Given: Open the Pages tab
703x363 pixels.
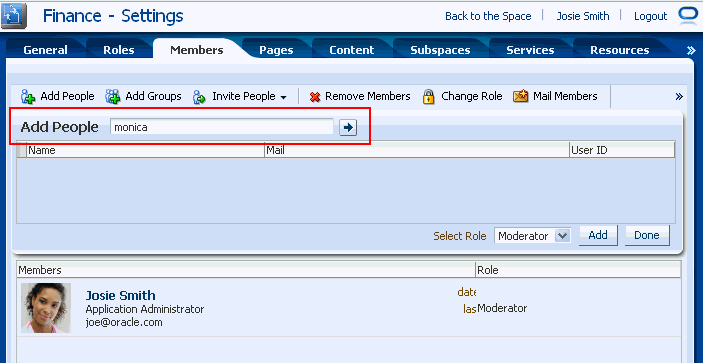Looking at the screenshot, I should [x=276, y=50].
